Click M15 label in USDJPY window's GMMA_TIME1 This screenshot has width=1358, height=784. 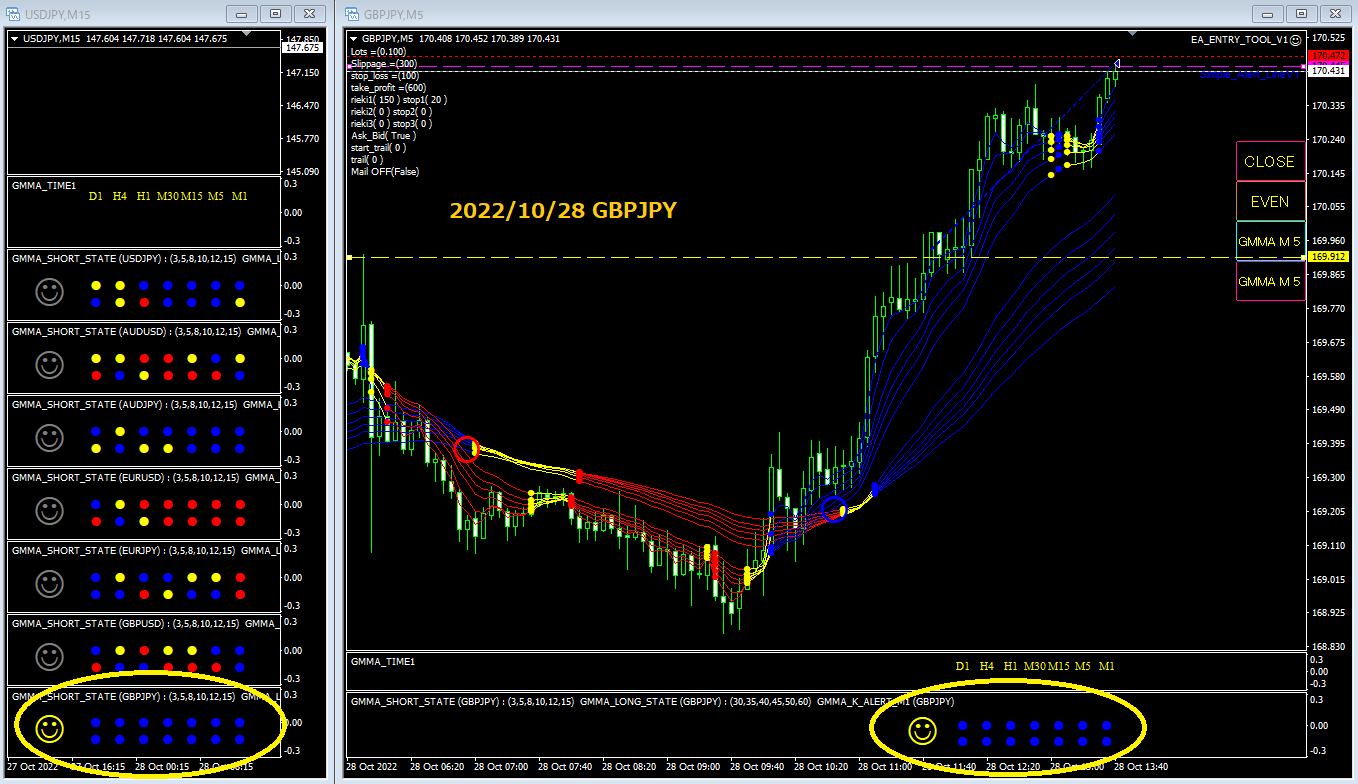click(x=191, y=196)
